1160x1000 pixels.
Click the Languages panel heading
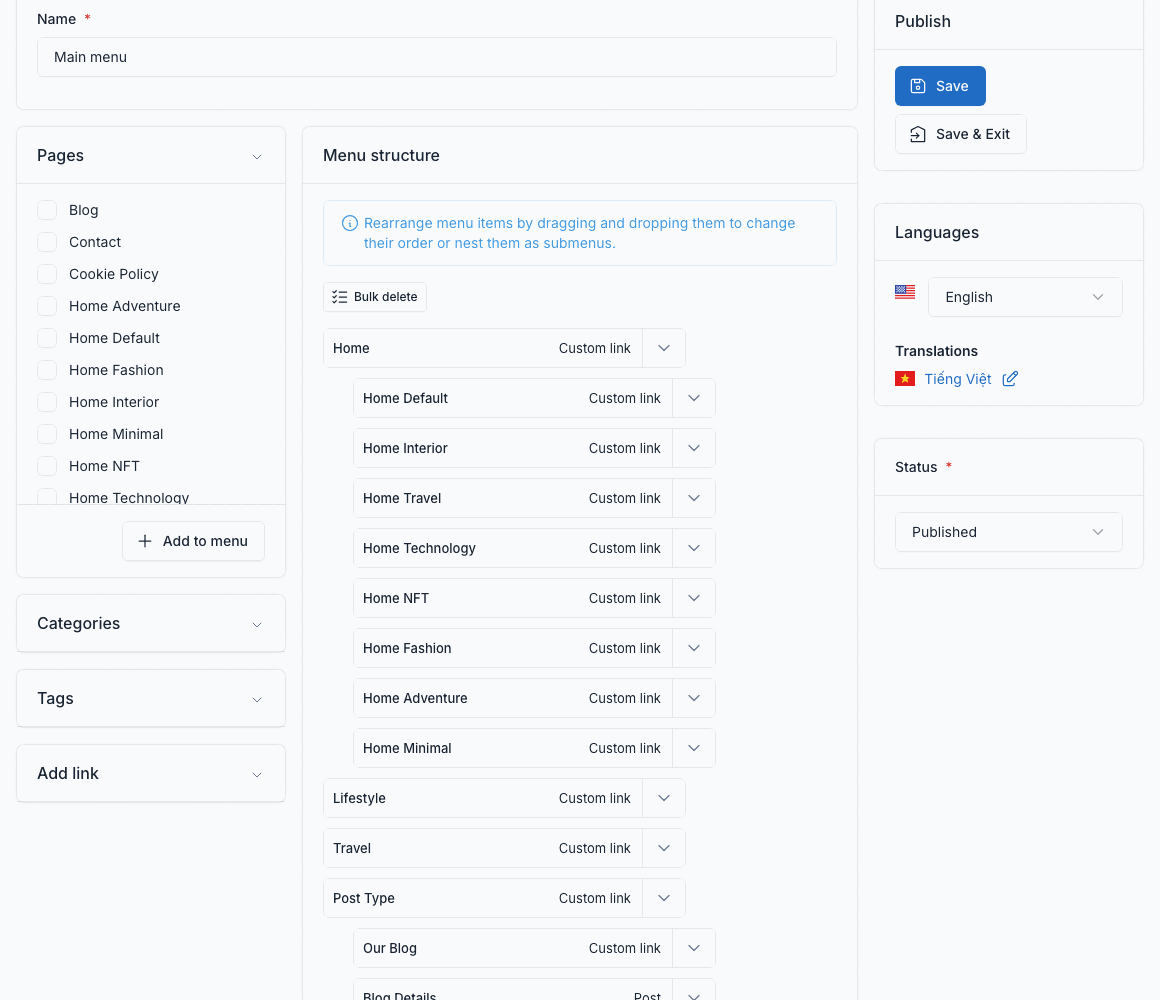pos(937,232)
